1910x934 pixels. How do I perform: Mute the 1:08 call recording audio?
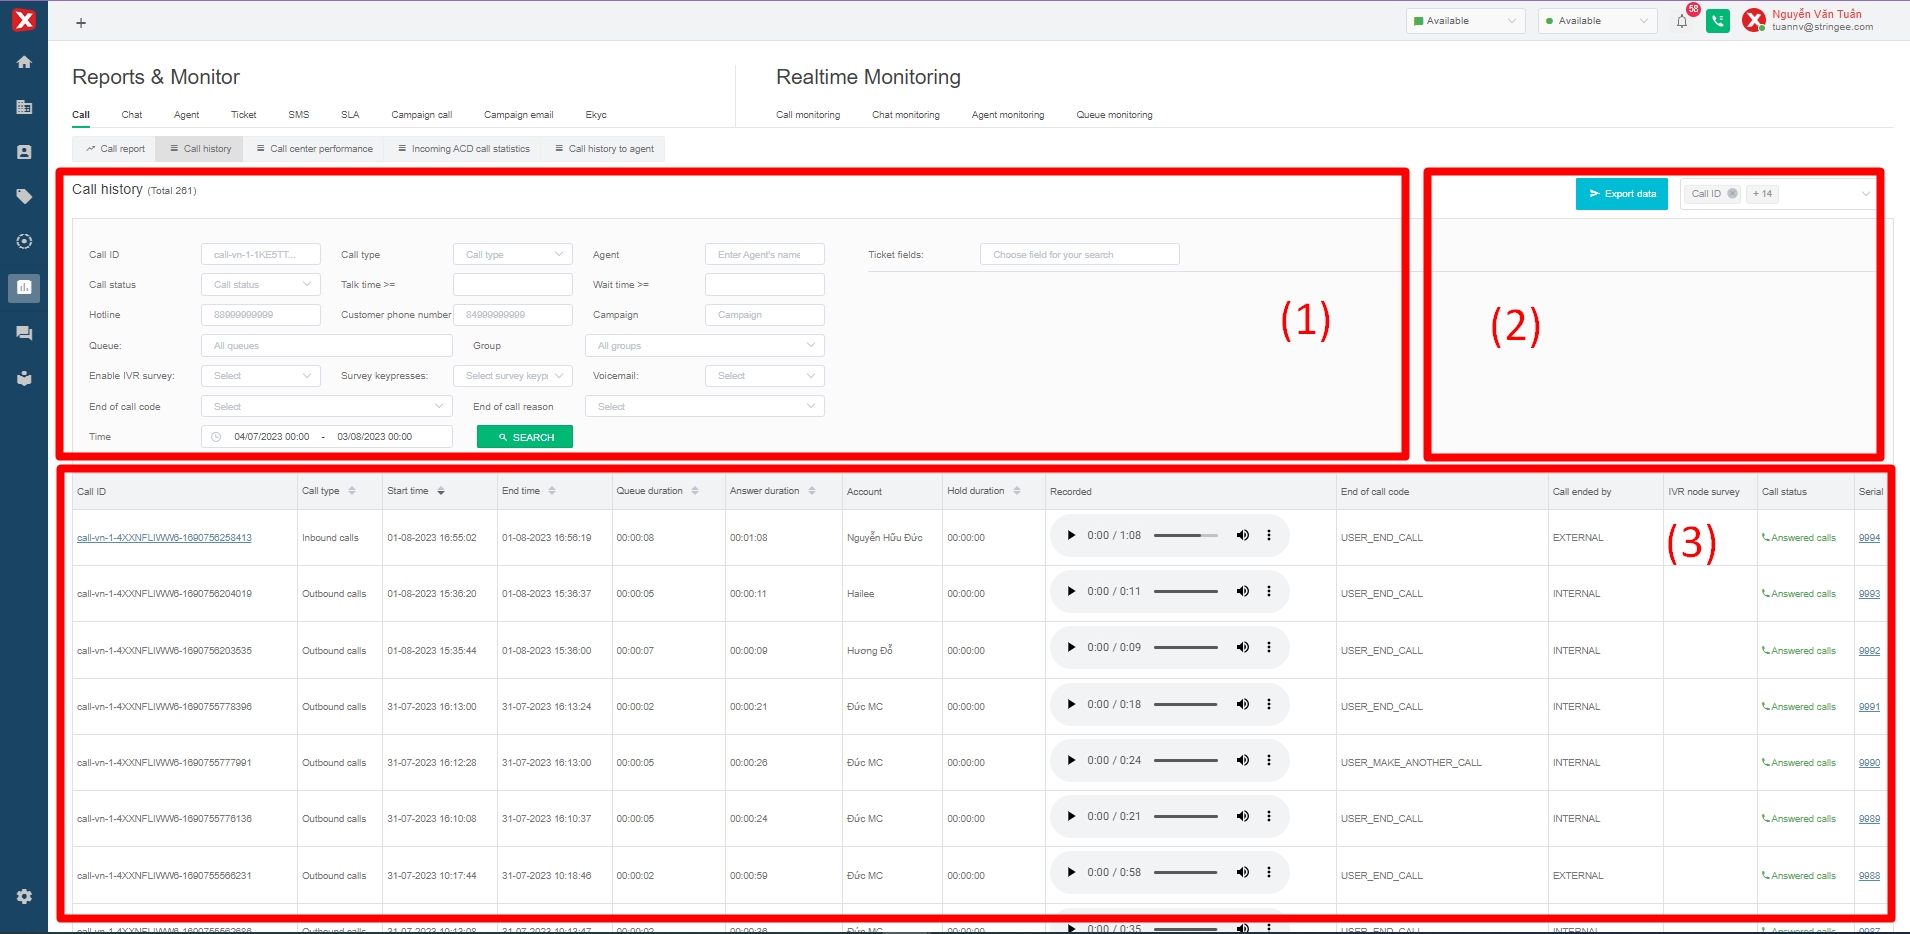1242,535
